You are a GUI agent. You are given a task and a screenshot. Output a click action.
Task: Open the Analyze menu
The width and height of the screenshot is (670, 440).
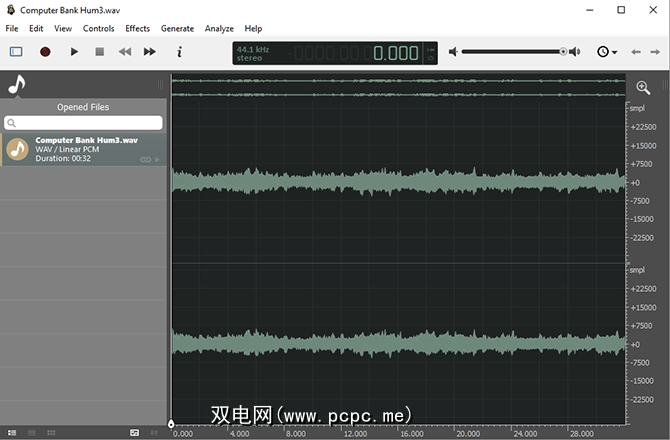[219, 29]
